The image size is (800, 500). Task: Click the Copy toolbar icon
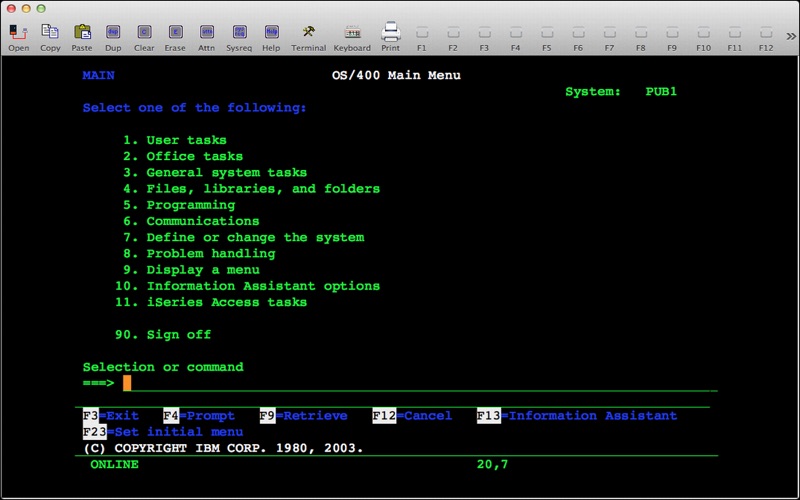[x=50, y=37]
